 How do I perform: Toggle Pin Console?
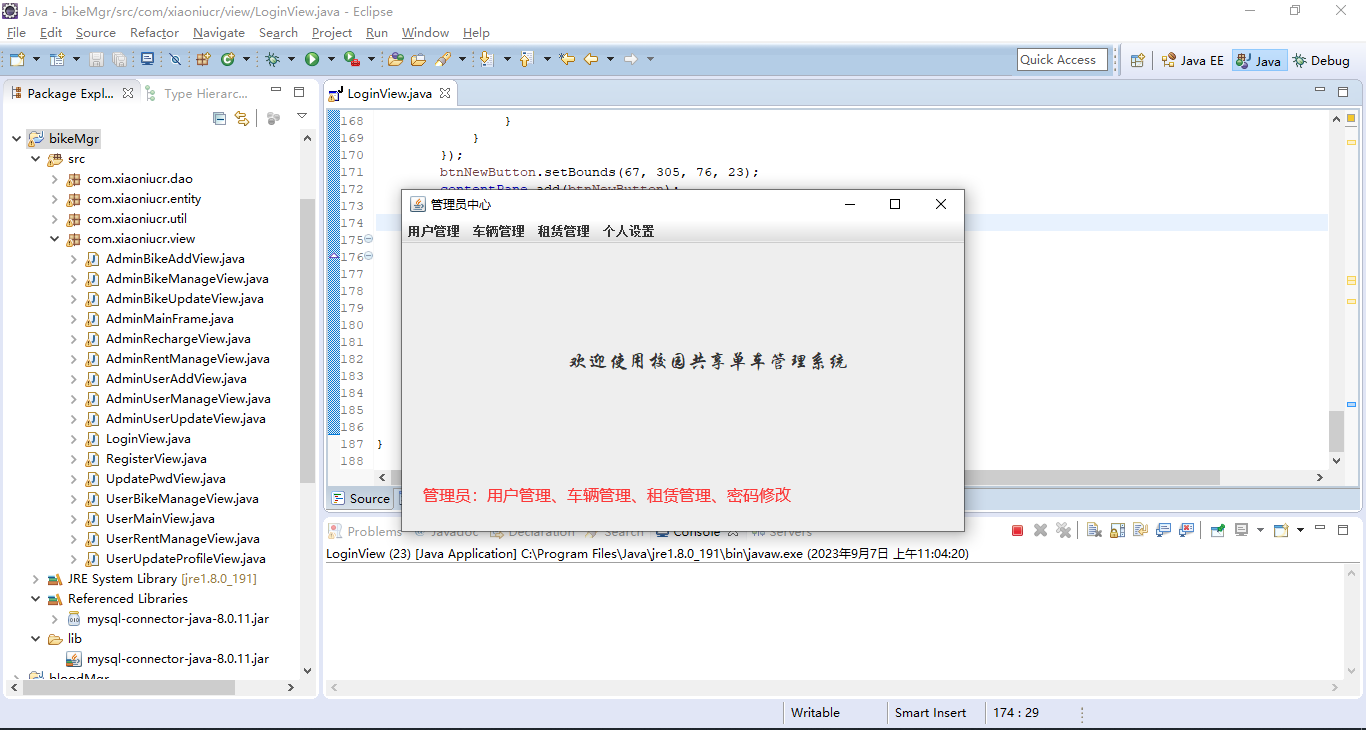pos(1218,530)
